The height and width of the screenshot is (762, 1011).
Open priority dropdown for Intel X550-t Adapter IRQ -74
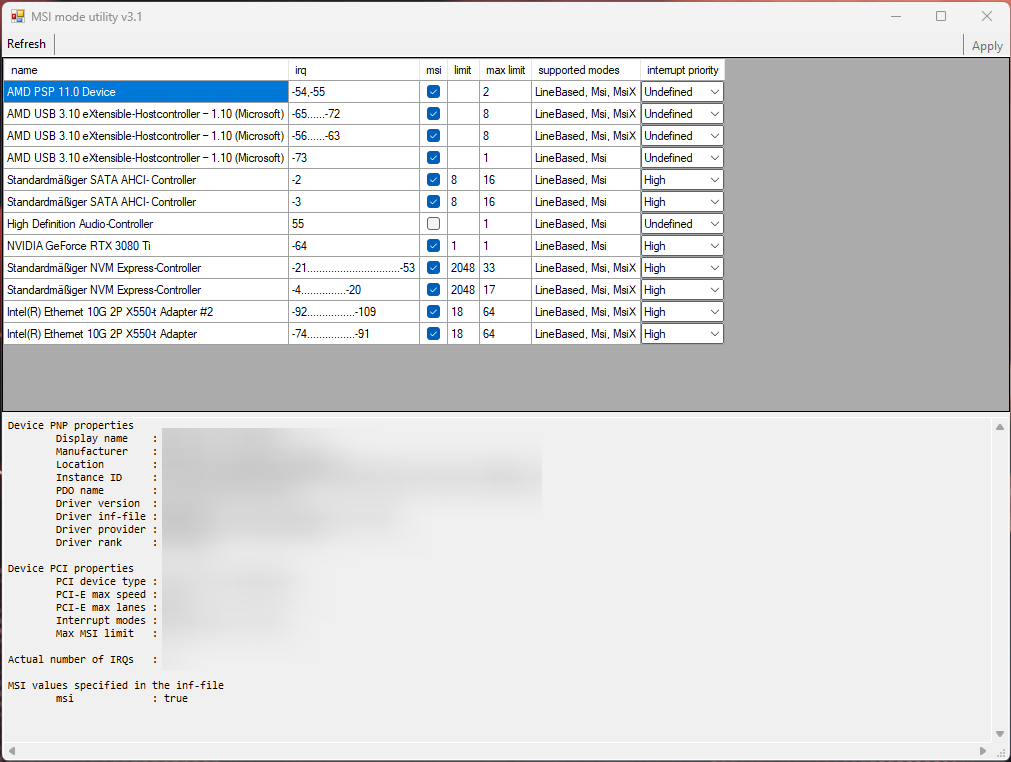pos(682,333)
